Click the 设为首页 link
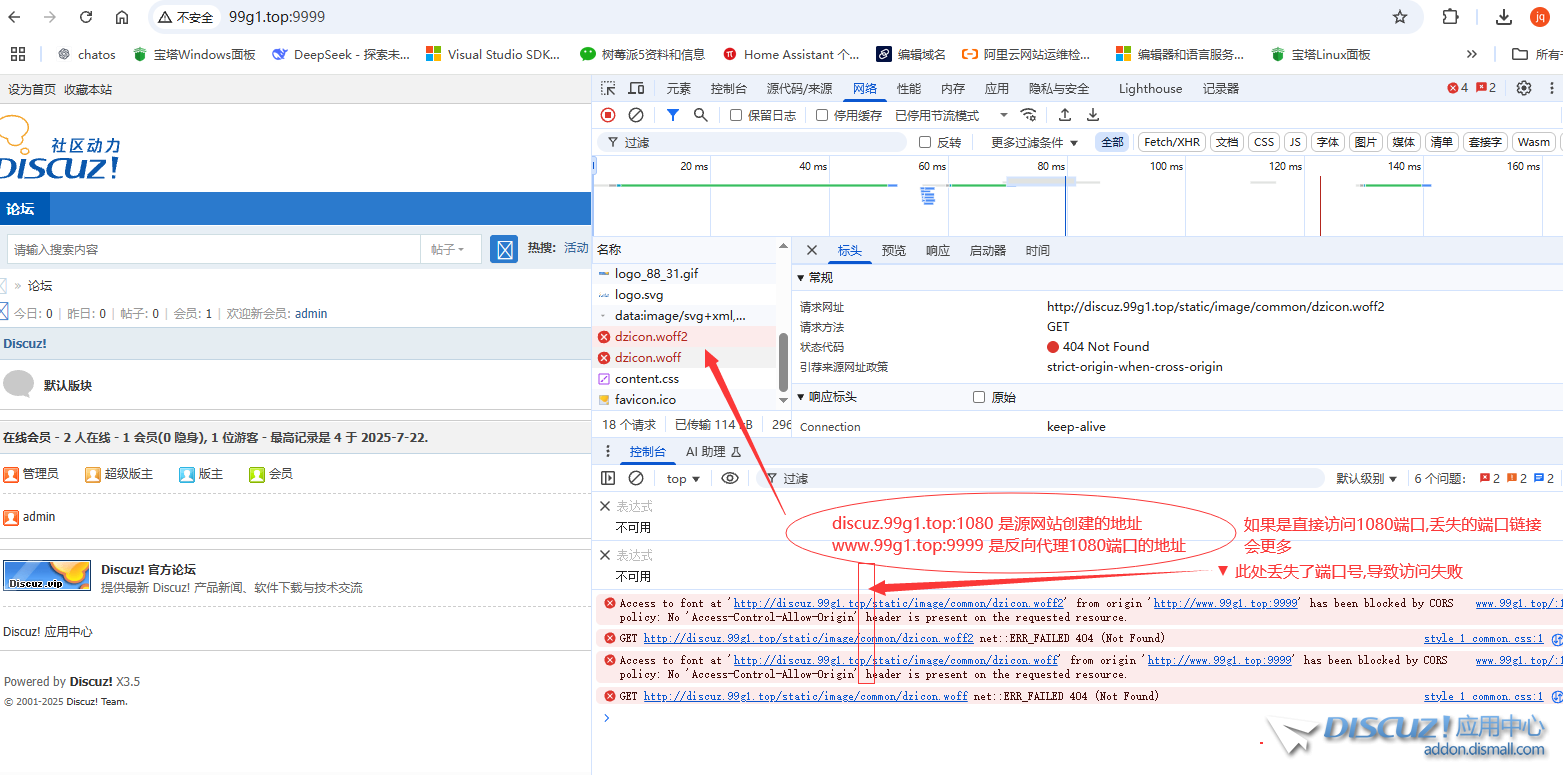The width and height of the screenshot is (1563, 775). click(32, 89)
